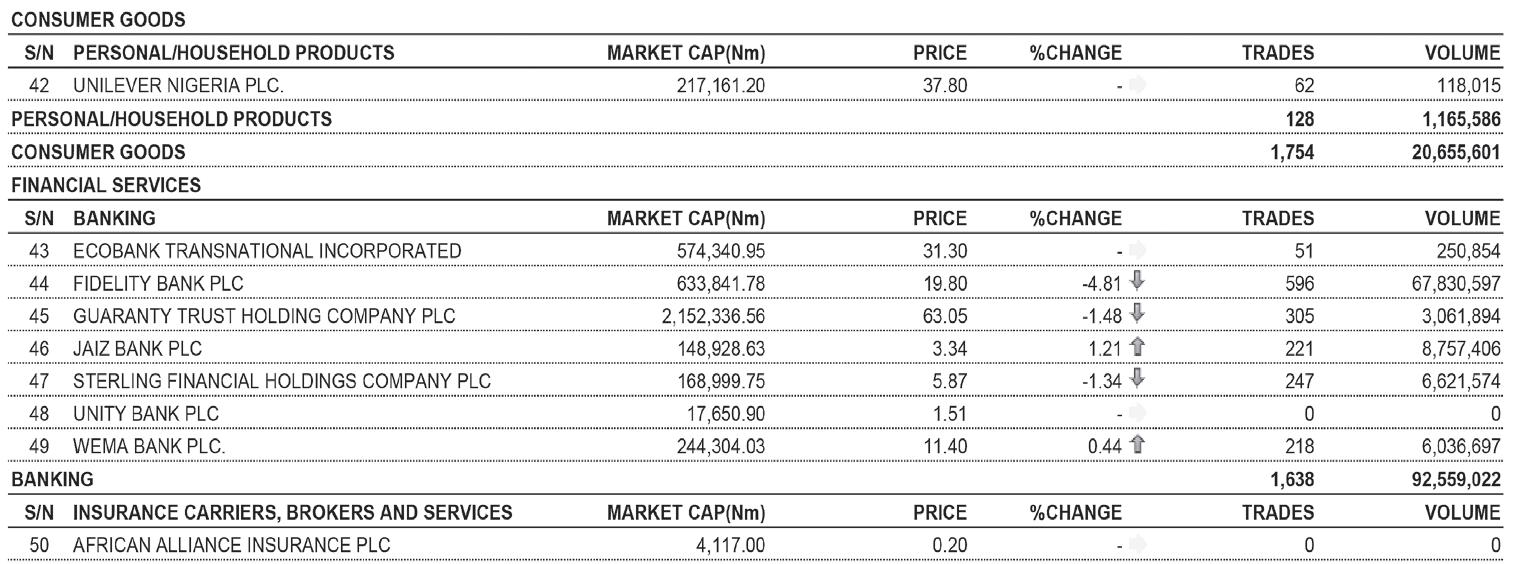Click the down arrow beside Fidelity Bank -4.81

(x=1138, y=283)
